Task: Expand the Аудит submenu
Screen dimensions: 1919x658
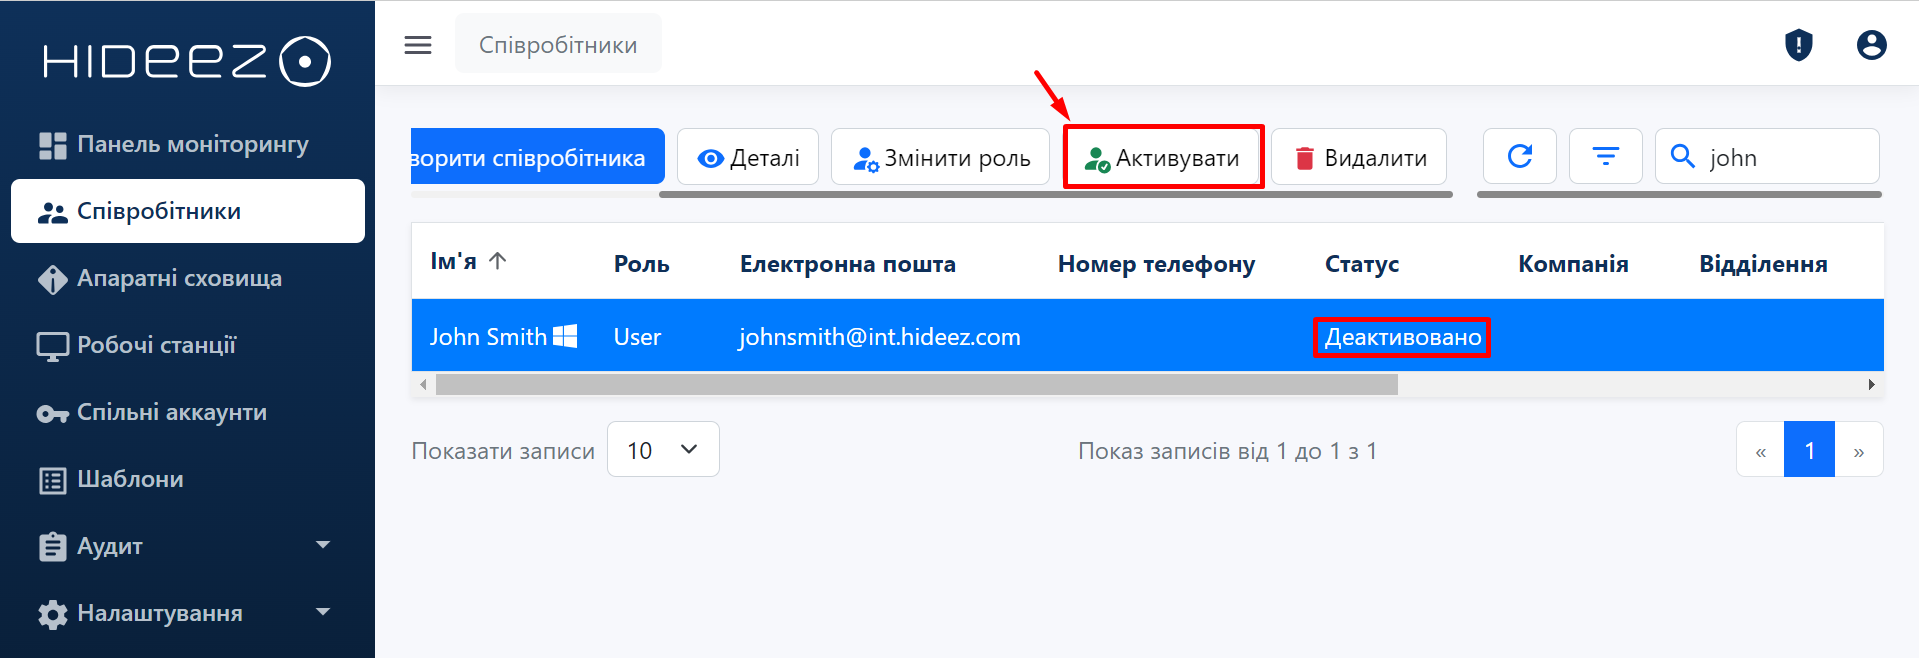Action: [323, 545]
